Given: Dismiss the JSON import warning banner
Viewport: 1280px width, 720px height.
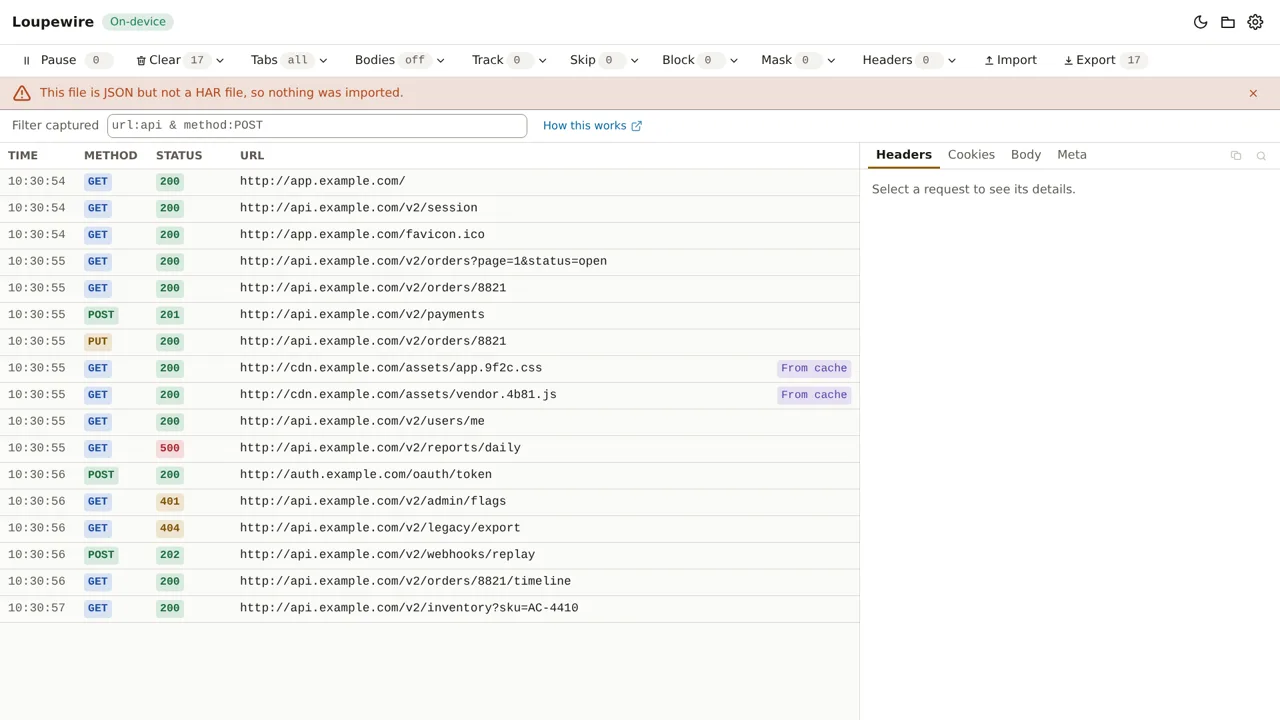Looking at the screenshot, I should point(1253,93).
